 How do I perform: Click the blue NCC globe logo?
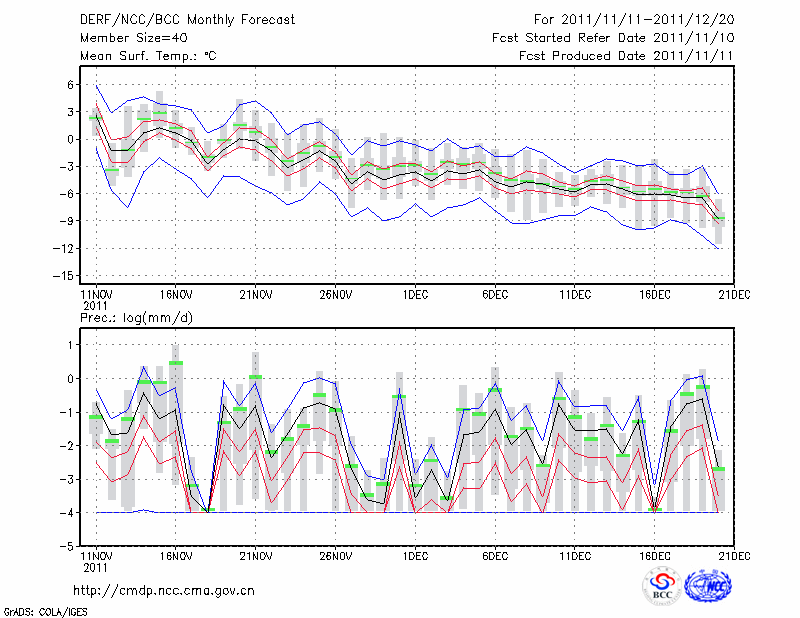(x=706, y=586)
